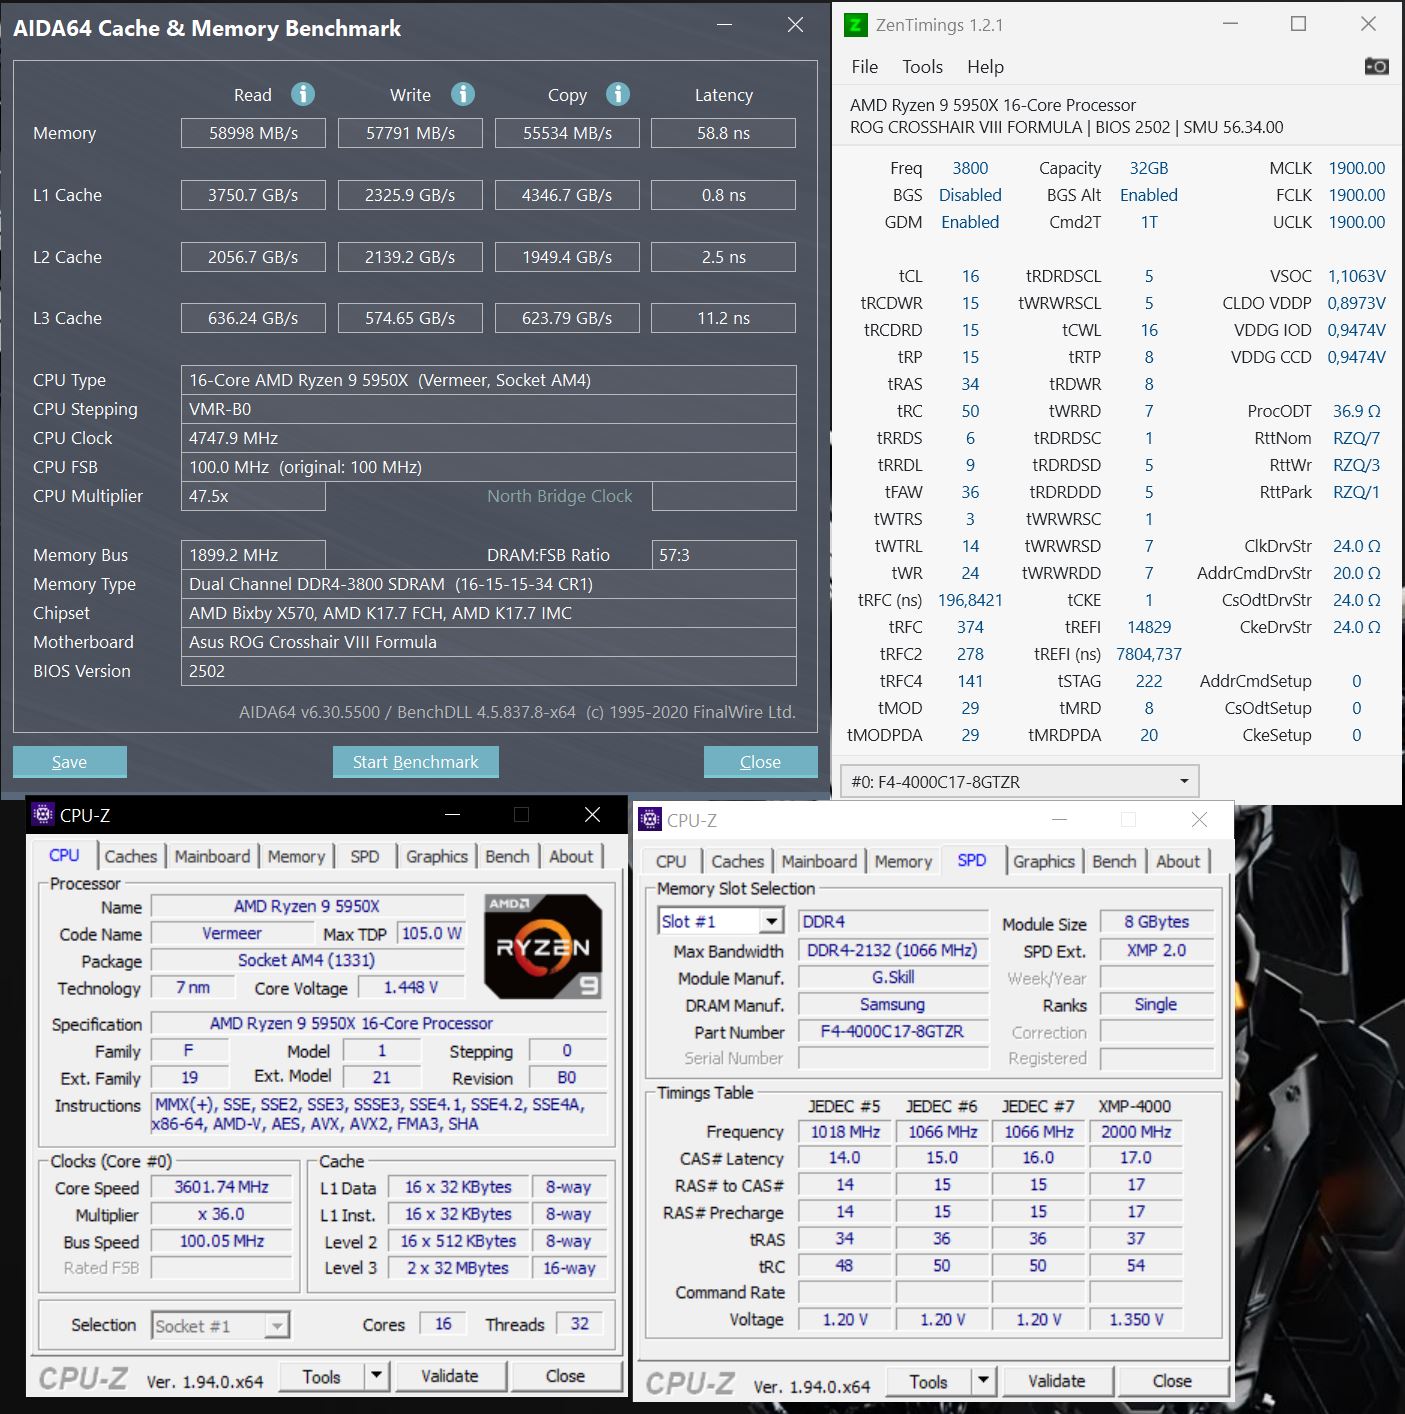Click the Core Speed value 3601.74 MHz
Image resolution: width=1405 pixels, height=1414 pixels.
click(x=221, y=1187)
